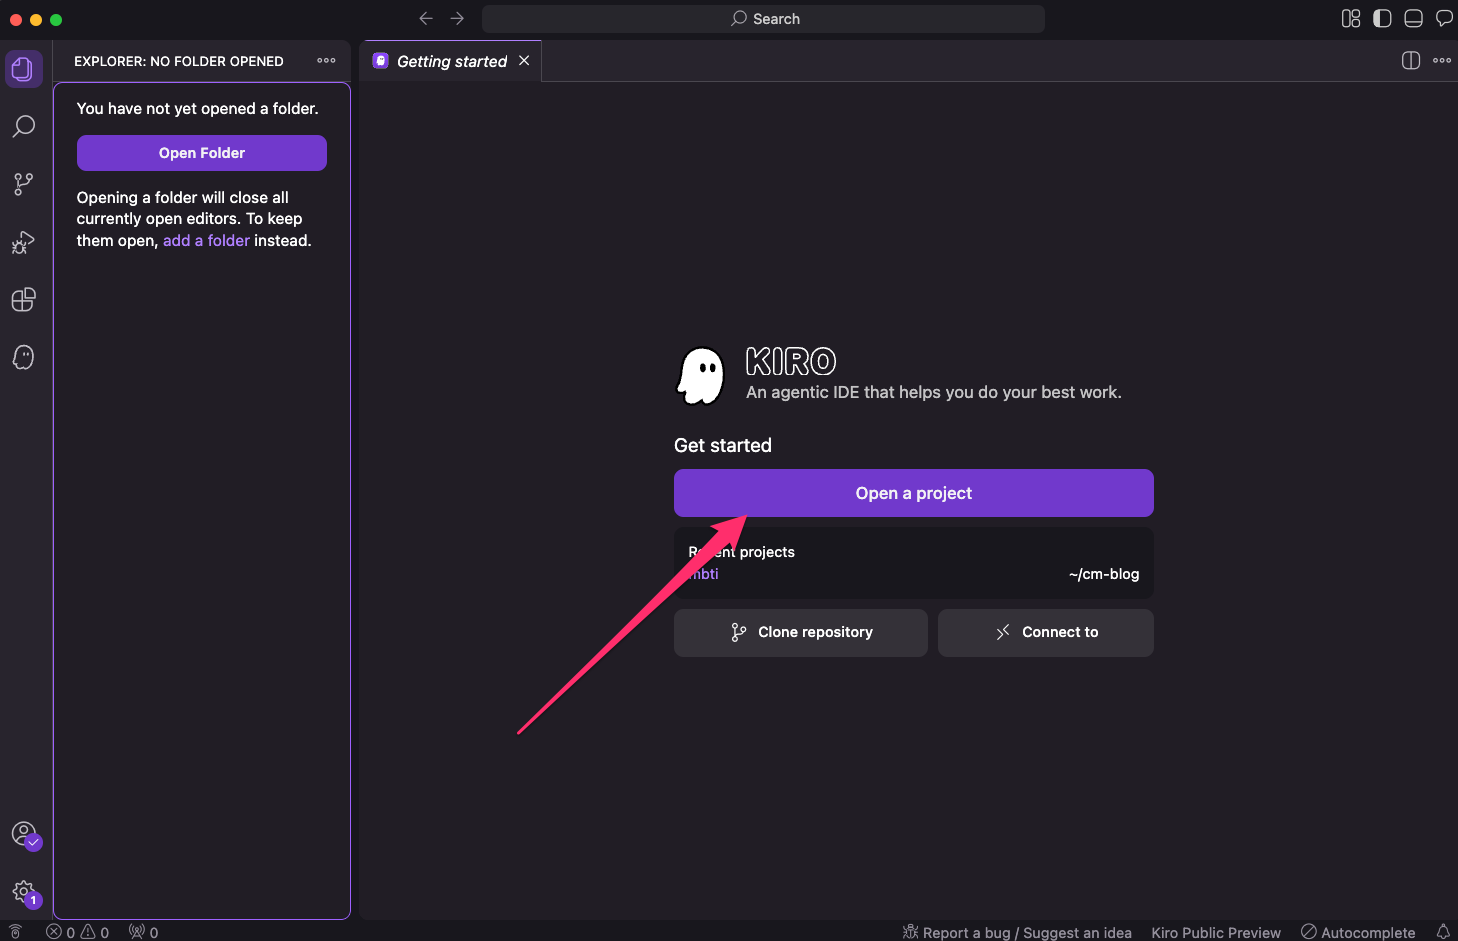Toggle the primary side bar
The width and height of the screenshot is (1458, 941).
1382,18
